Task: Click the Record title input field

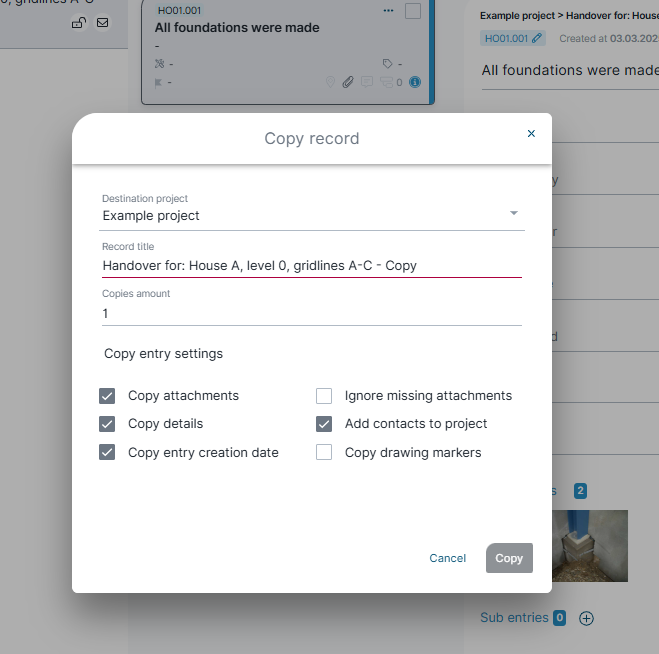Action: [311, 266]
